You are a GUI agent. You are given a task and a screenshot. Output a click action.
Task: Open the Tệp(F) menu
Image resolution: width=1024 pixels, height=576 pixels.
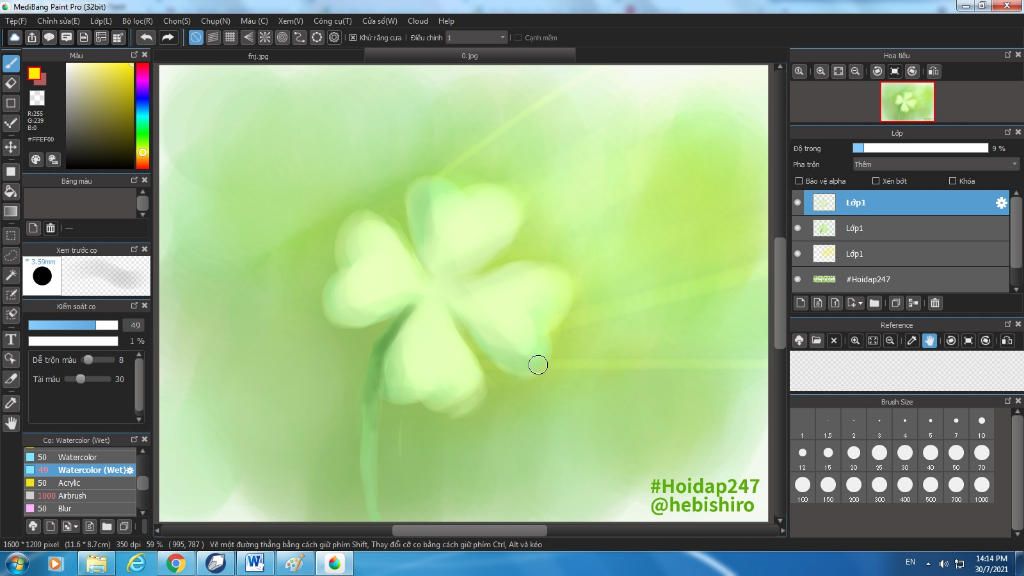[x=16, y=21]
